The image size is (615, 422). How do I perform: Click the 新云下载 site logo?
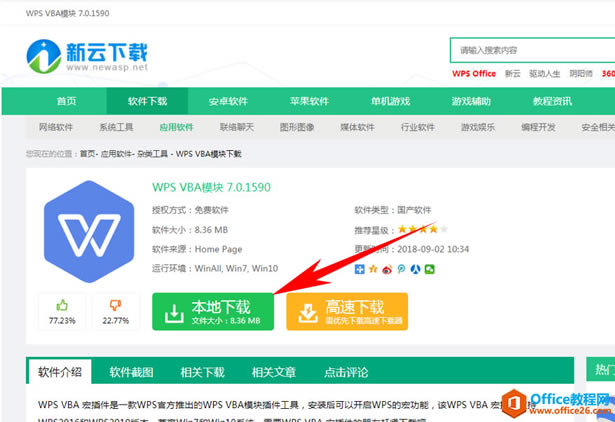[x=87, y=56]
